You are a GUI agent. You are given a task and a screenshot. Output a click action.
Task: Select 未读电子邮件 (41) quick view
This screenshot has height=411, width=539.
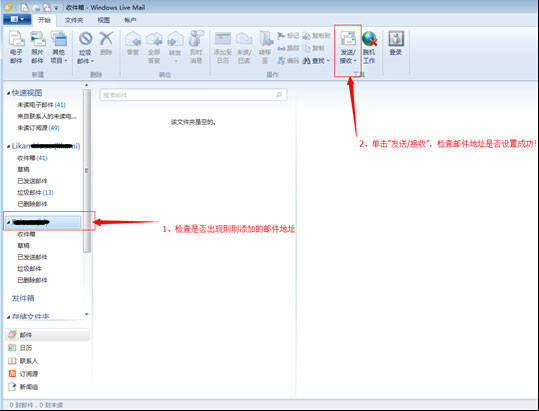[x=42, y=105]
